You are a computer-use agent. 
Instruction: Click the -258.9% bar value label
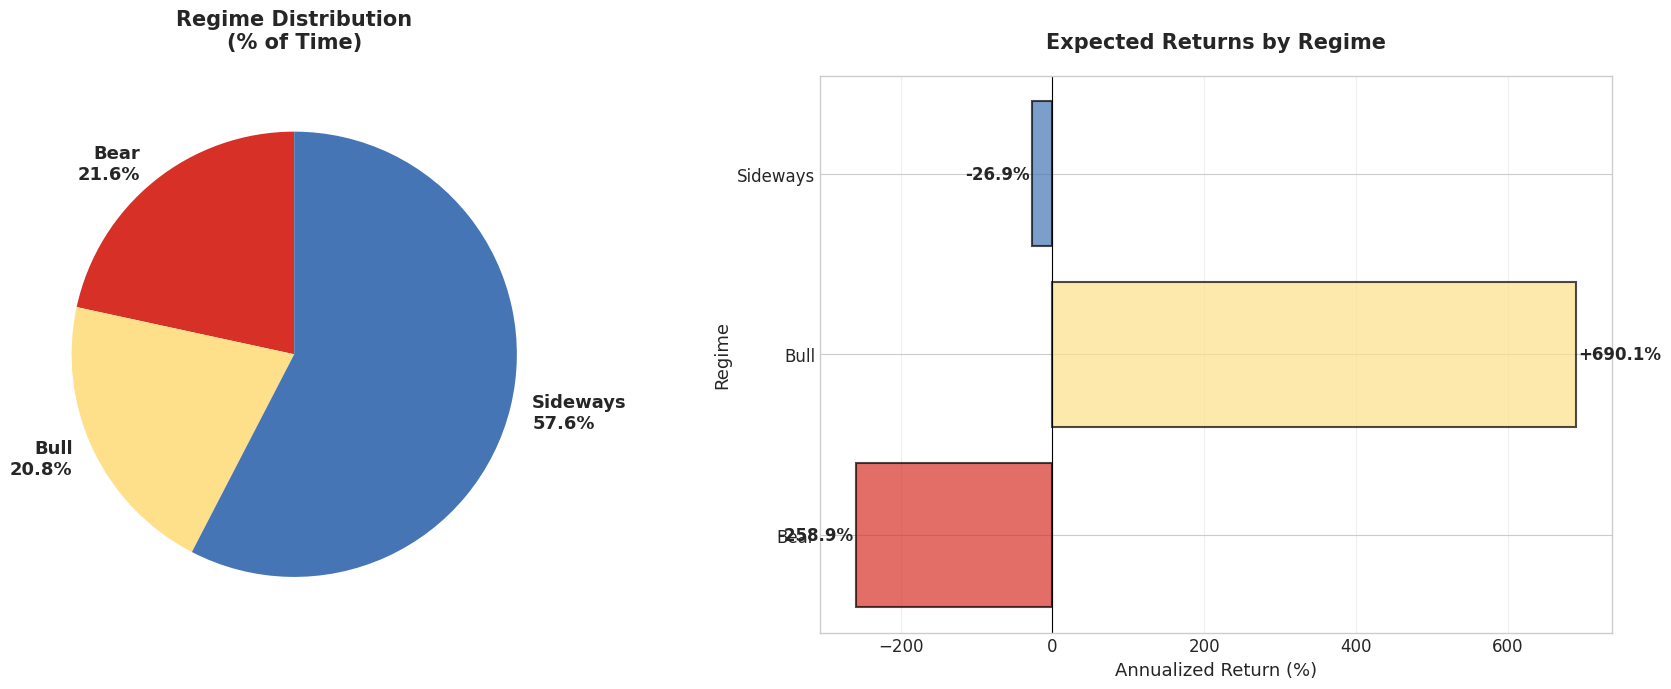tap(820, 535)
